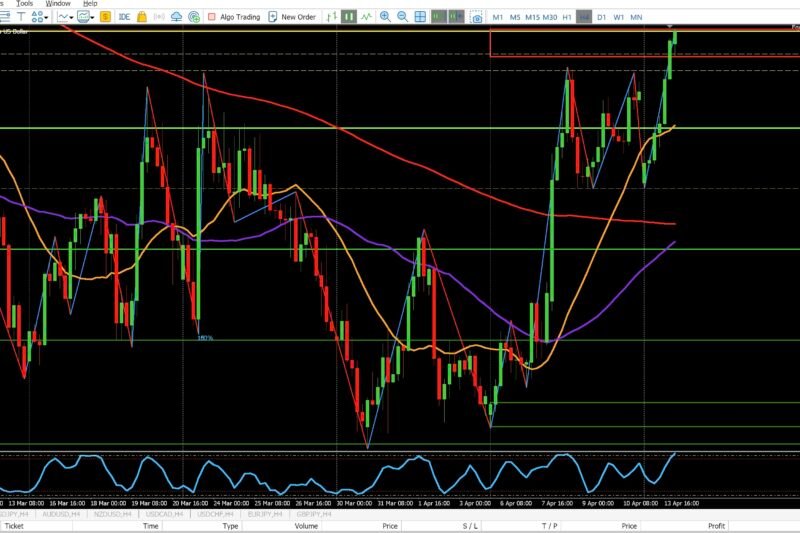800x533 pixels.
Task: Switch to the M5 timeframe
Action: point(515,17)
